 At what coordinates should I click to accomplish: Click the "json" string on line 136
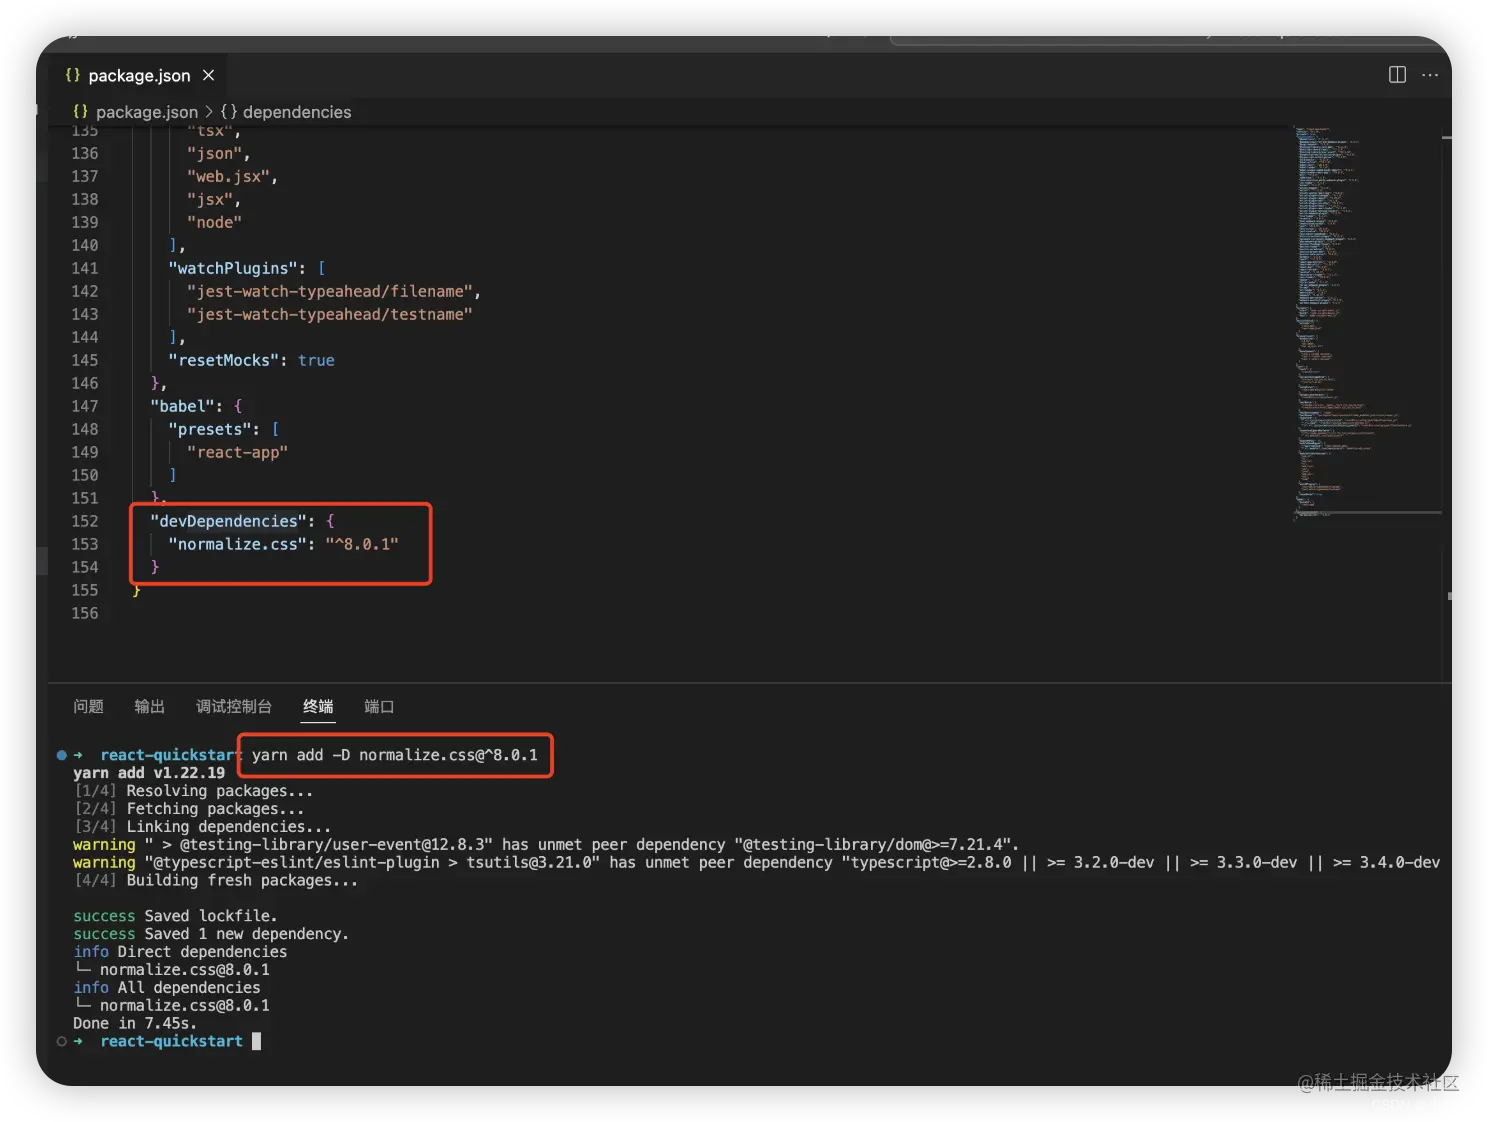[214, 153]
